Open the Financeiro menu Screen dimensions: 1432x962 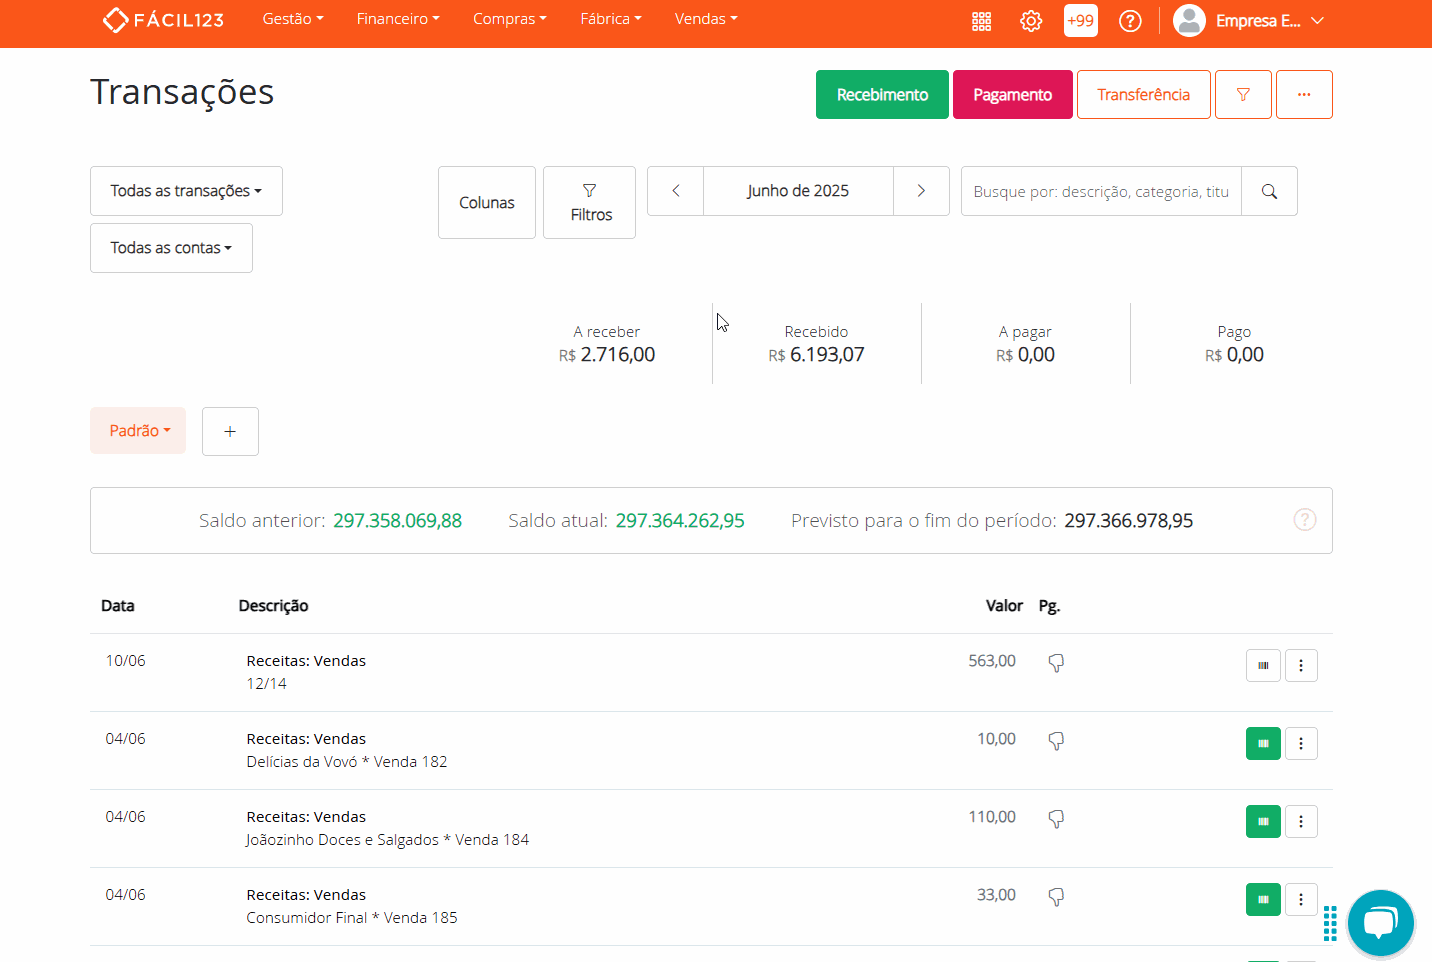click(x=398, y=19)
